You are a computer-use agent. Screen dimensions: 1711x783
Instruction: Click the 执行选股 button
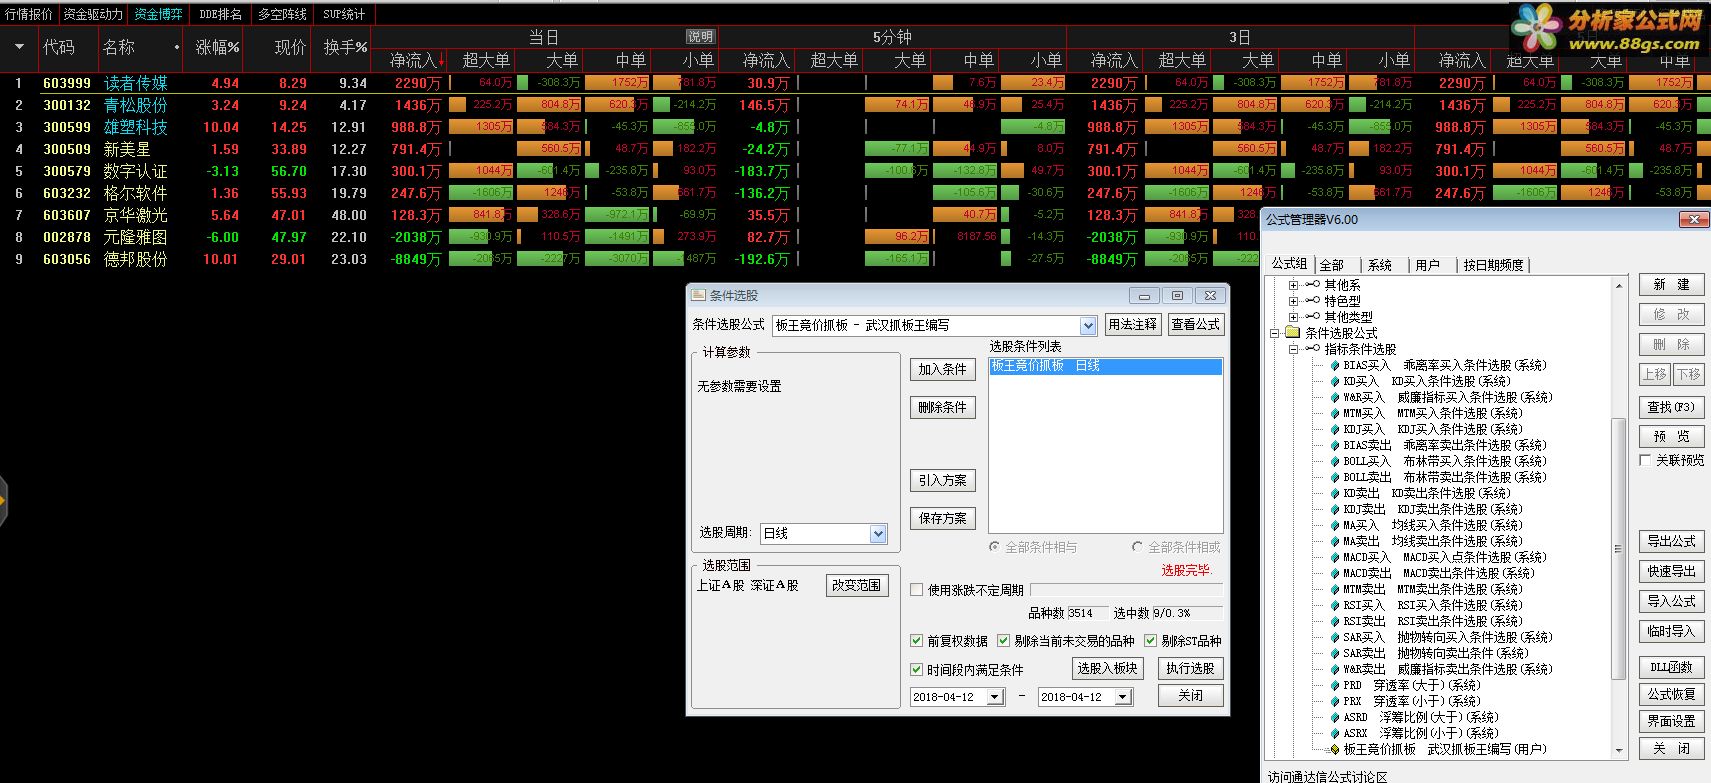(x=1190, y=668)
